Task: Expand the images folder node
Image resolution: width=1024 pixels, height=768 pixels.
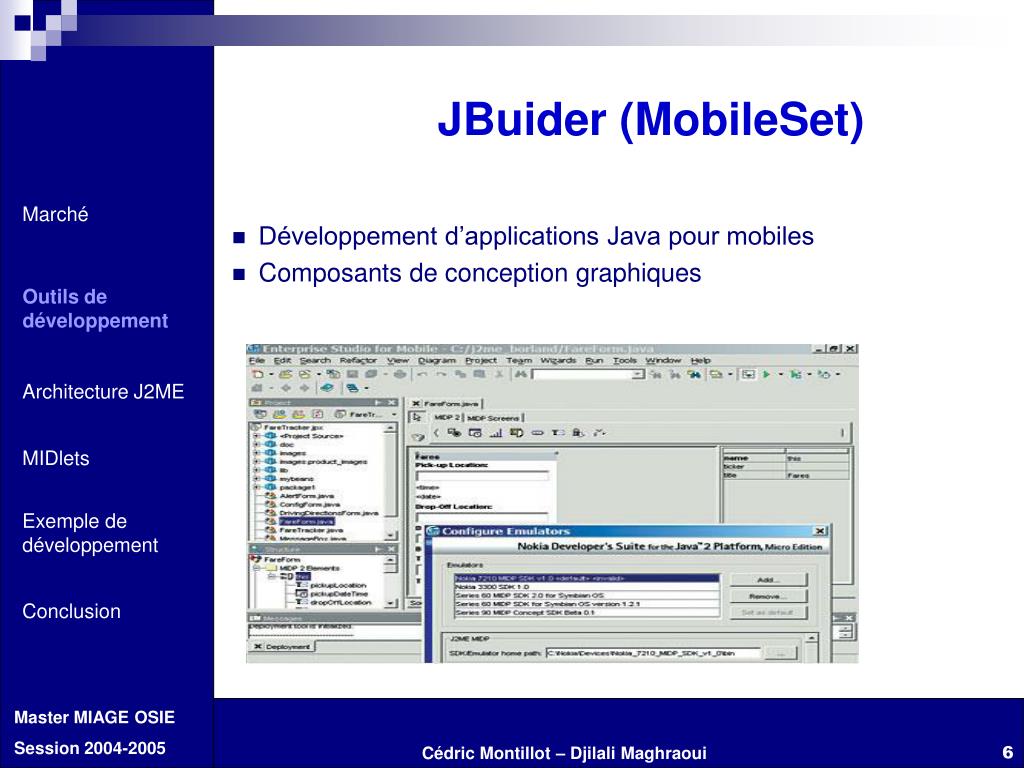Action: 256,453
